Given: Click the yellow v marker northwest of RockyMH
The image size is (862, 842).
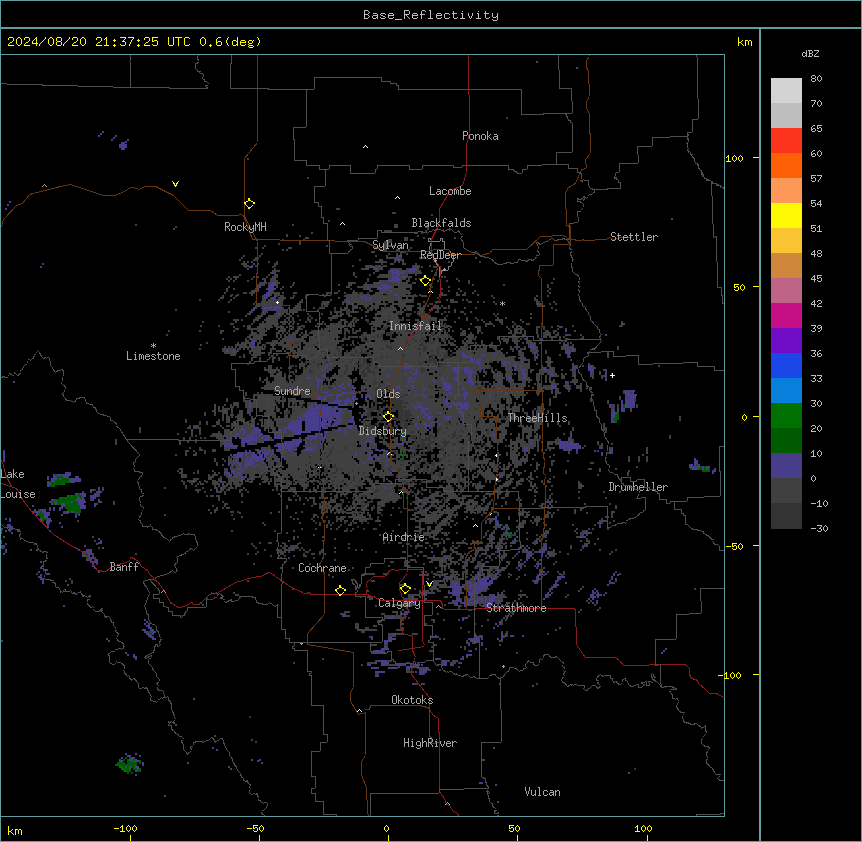Looking at the screenshot, I should coord(175,184).
